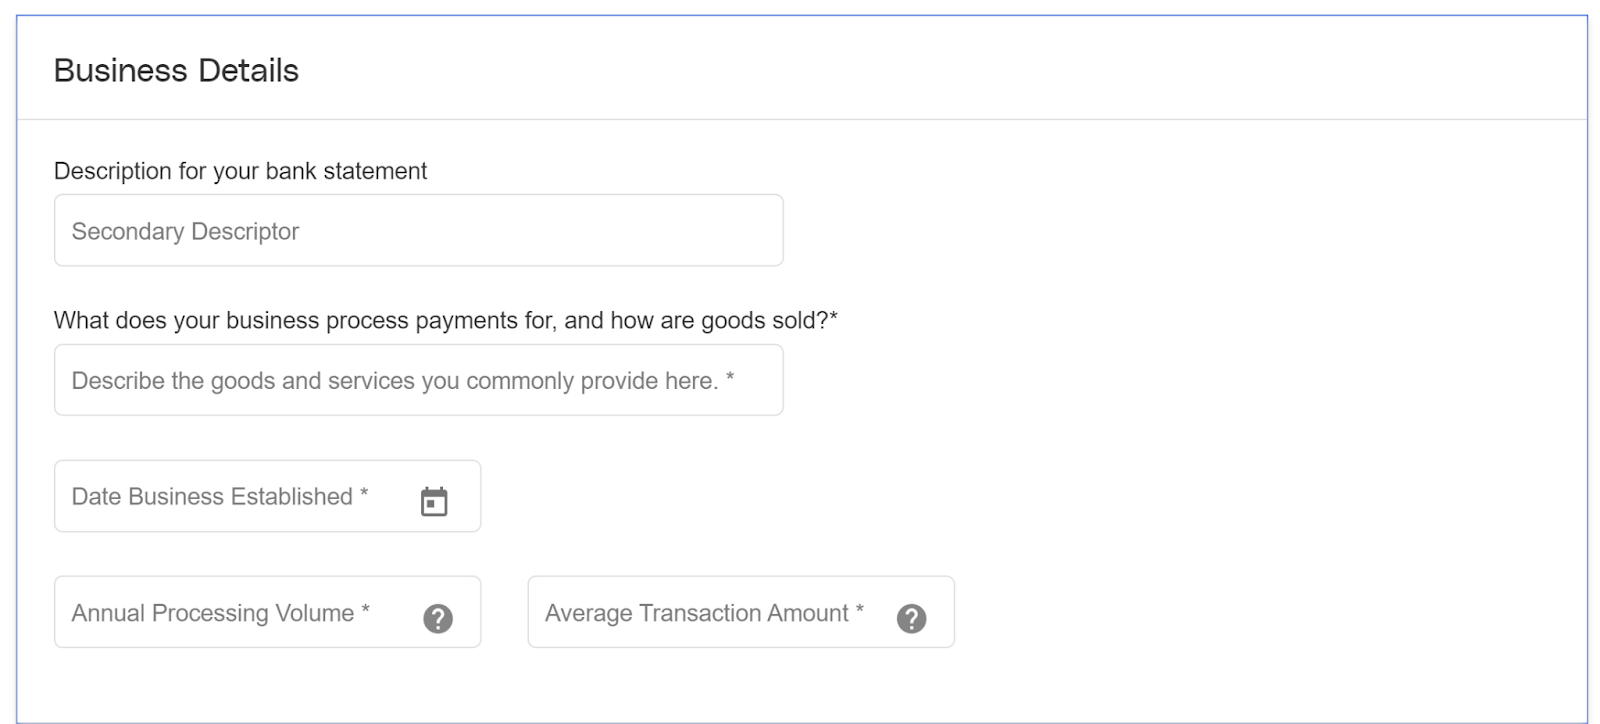This screenshot has height=724, width=1600.
Task: Click the 'Date Business Established' placeholder text
Action: (219, 496)
